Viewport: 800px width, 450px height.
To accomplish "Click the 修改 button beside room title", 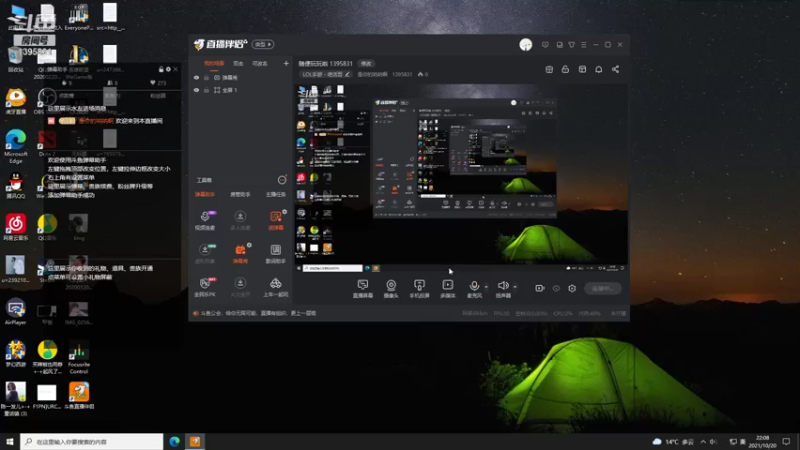I will tap(366, 64).
